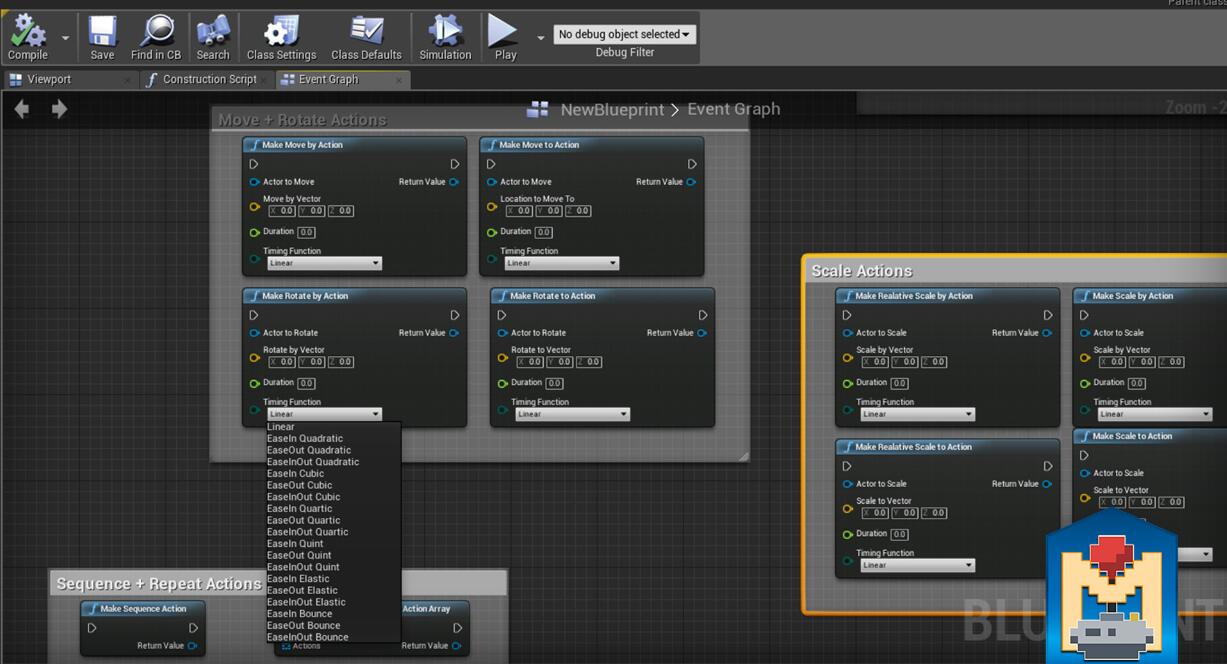Click the Compile blueprint icon
The width and height of the screenshot is (1227, 664).
click(27, 37)
